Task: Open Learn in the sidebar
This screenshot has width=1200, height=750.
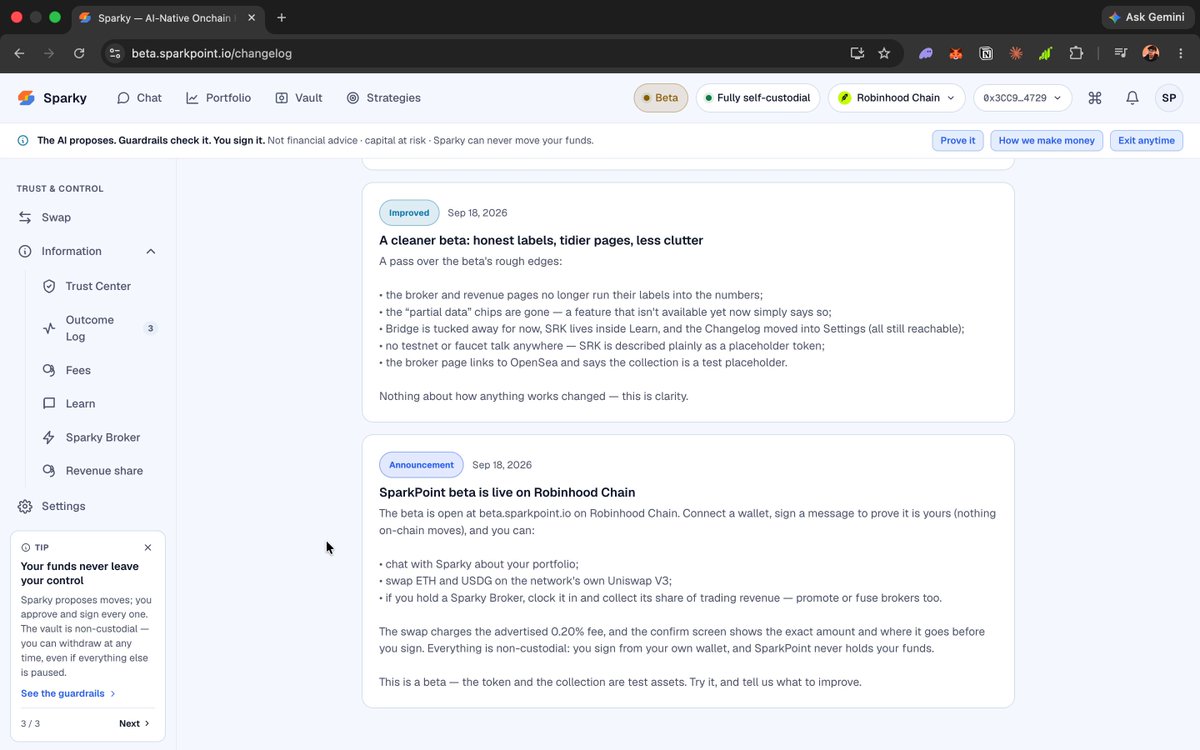Action: (98, 404)
